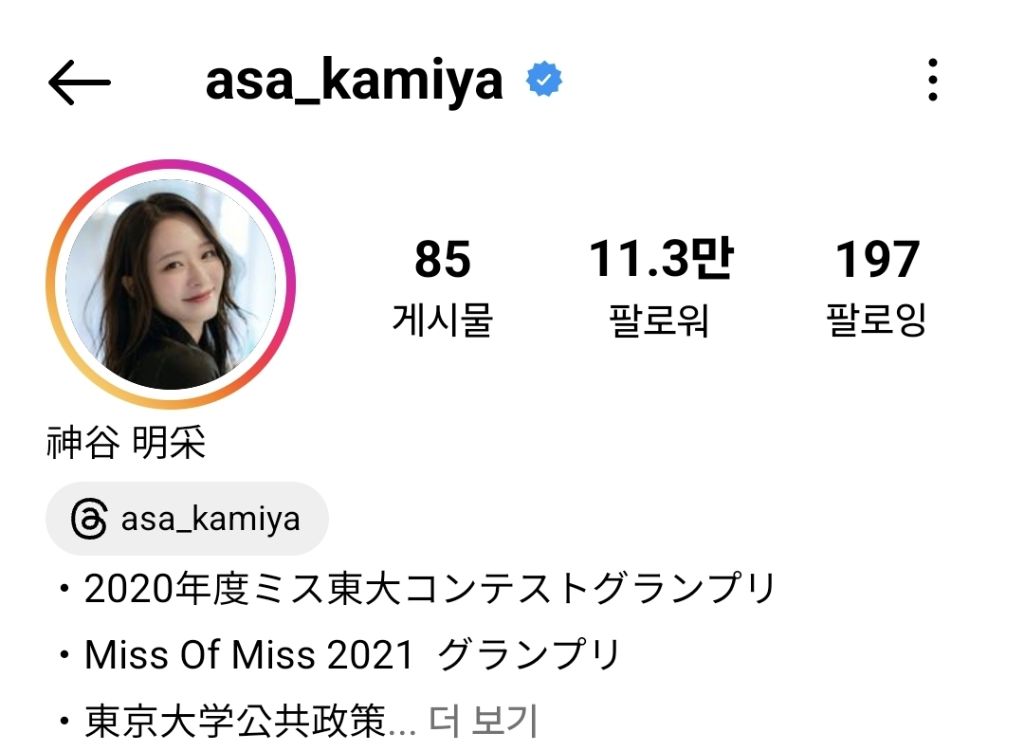Tap the 85 posts count
Image resolution: width=1024 pixels, height=751 pixels.
442,259
